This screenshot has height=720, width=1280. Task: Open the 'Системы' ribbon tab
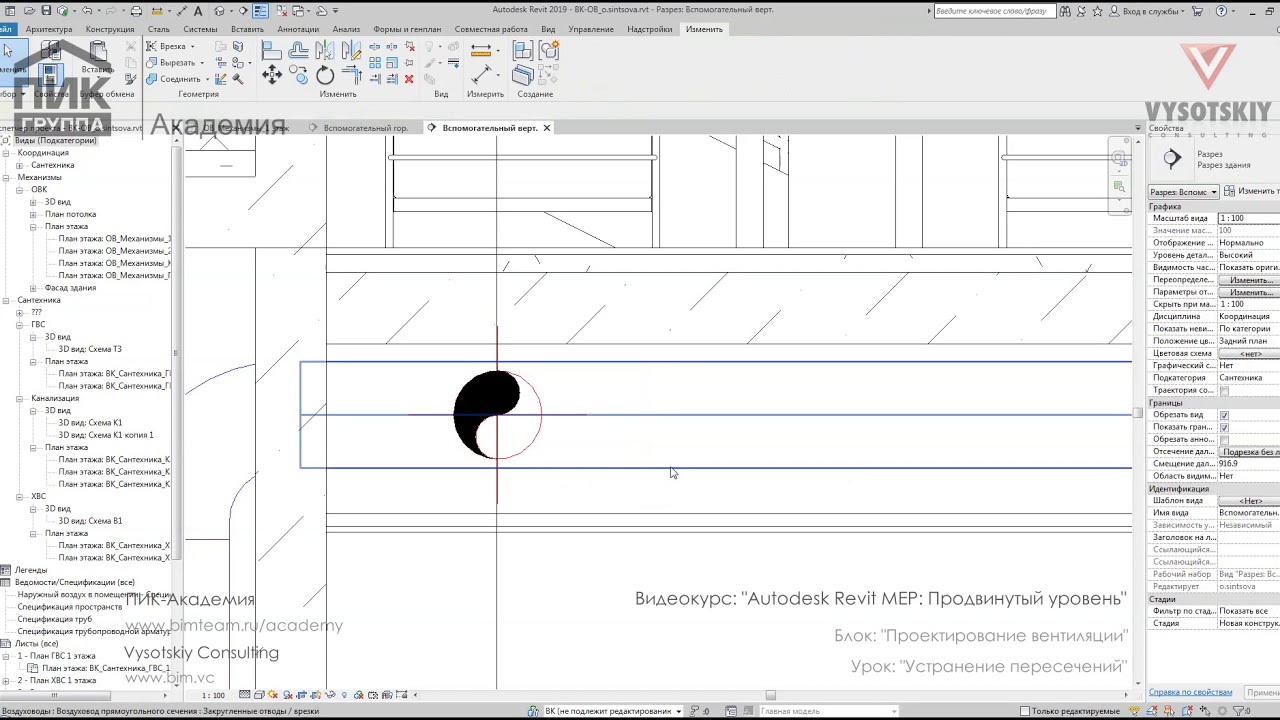pyautogui.click(x=200, y=29)
